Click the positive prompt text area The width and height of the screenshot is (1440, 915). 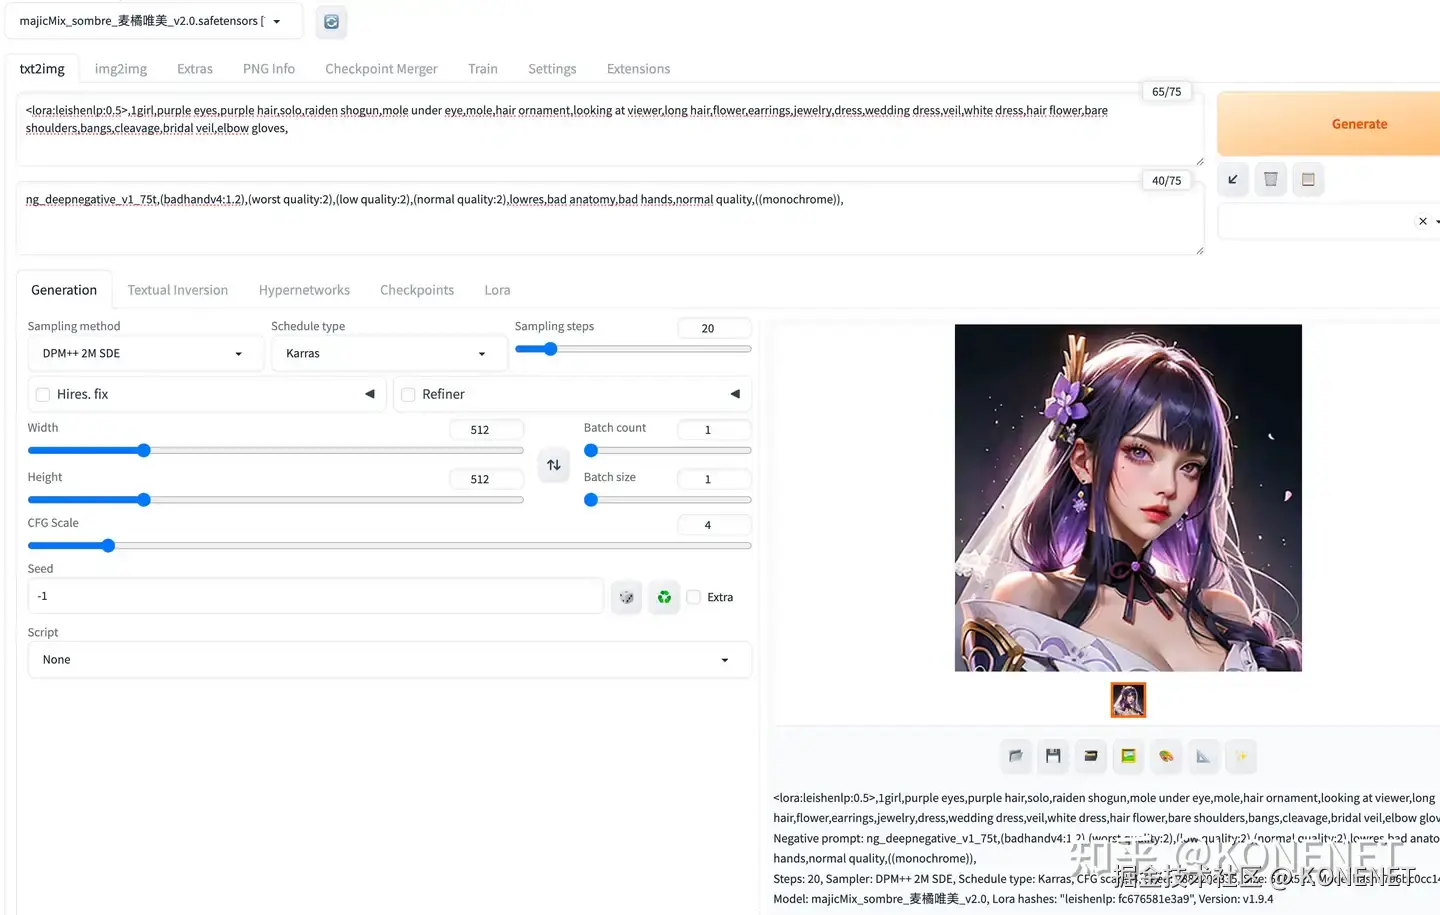click(609, 129)
